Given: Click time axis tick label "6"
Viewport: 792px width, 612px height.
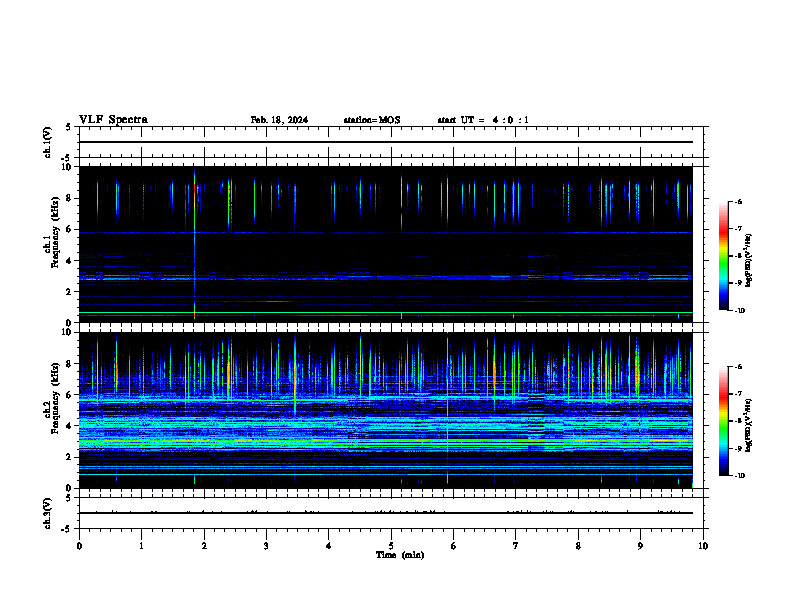Looking at the screenshot, I should [454, 546].
